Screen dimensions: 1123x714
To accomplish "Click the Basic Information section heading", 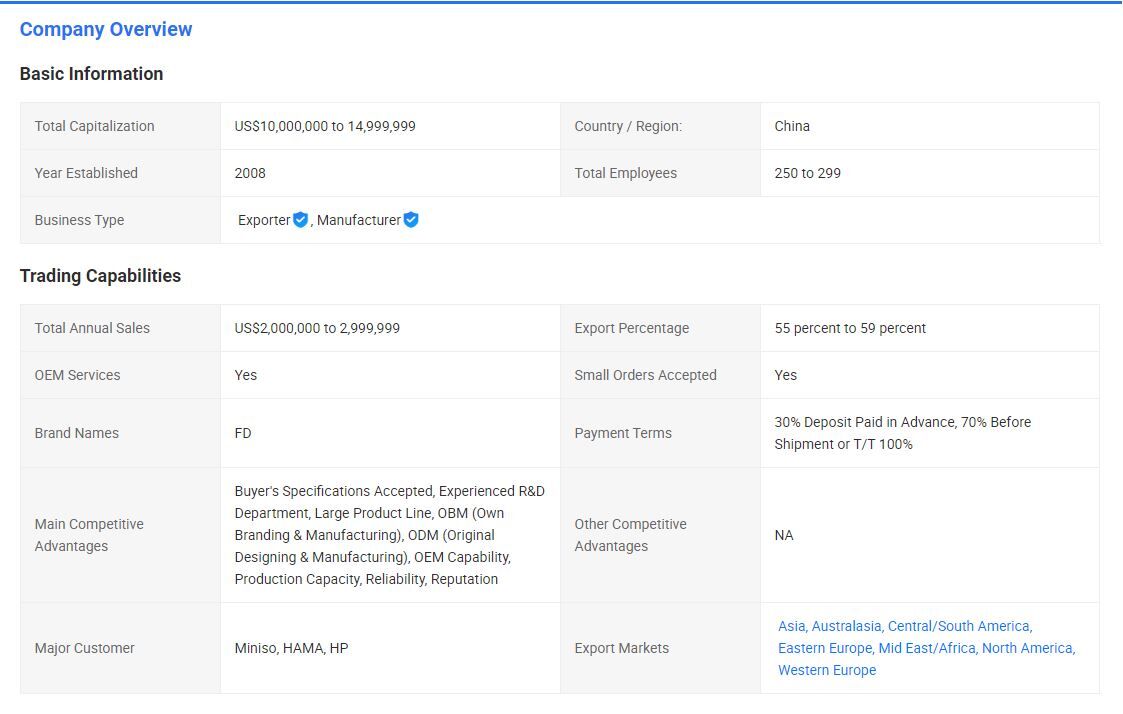I will tap(91, 74).
